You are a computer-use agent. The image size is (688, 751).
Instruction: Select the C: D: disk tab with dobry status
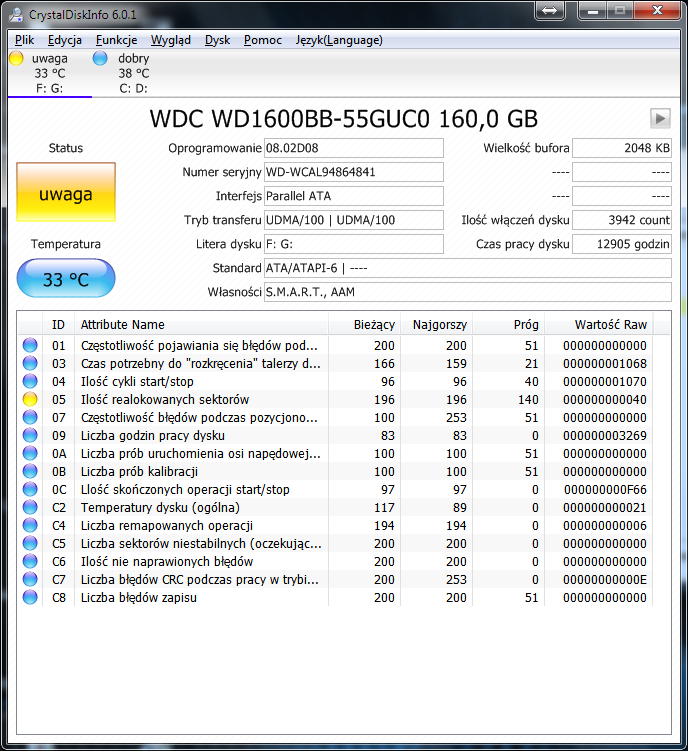point(134,73)
